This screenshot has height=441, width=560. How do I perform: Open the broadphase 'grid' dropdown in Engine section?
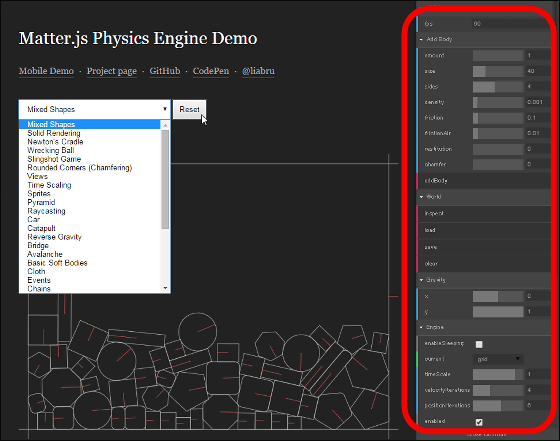pos(498,359)
